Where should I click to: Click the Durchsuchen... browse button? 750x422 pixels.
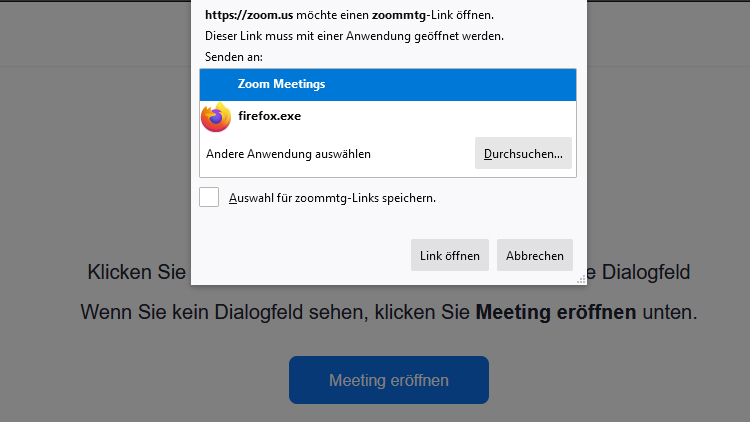pyautogui.click(x=523, y=154)
